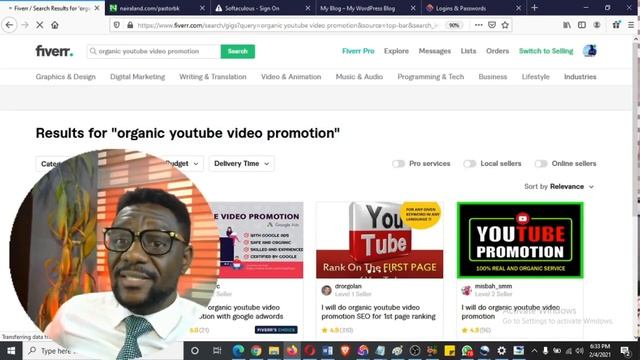This screenshot has width=640, height=360.
Task: Open the Fiverr user profile avatar
Action: (590, 51)
